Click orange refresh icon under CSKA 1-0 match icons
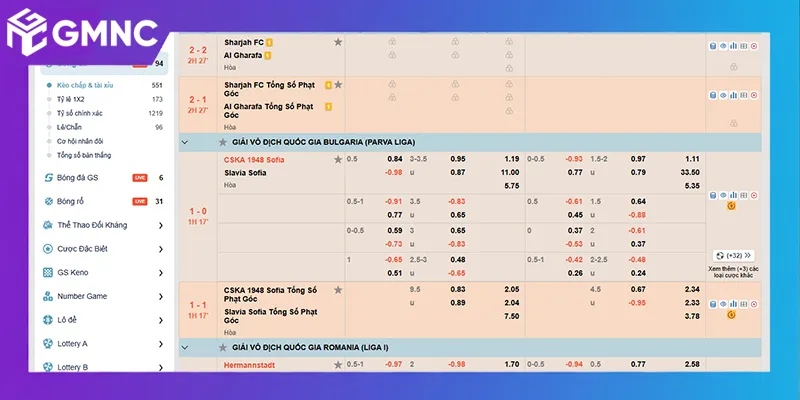This screenshot has width=800, height=400. [x=731, y=206]
